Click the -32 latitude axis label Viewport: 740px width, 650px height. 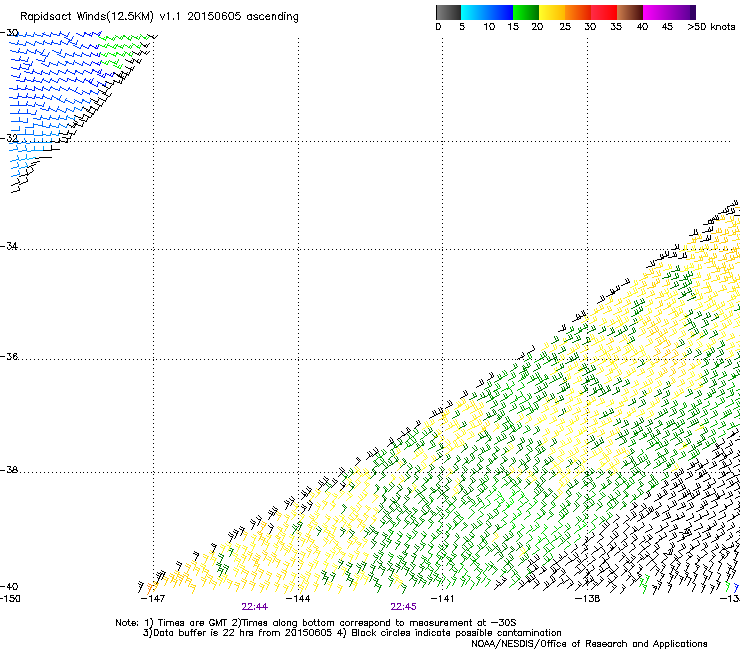click(x=9, y=138)
